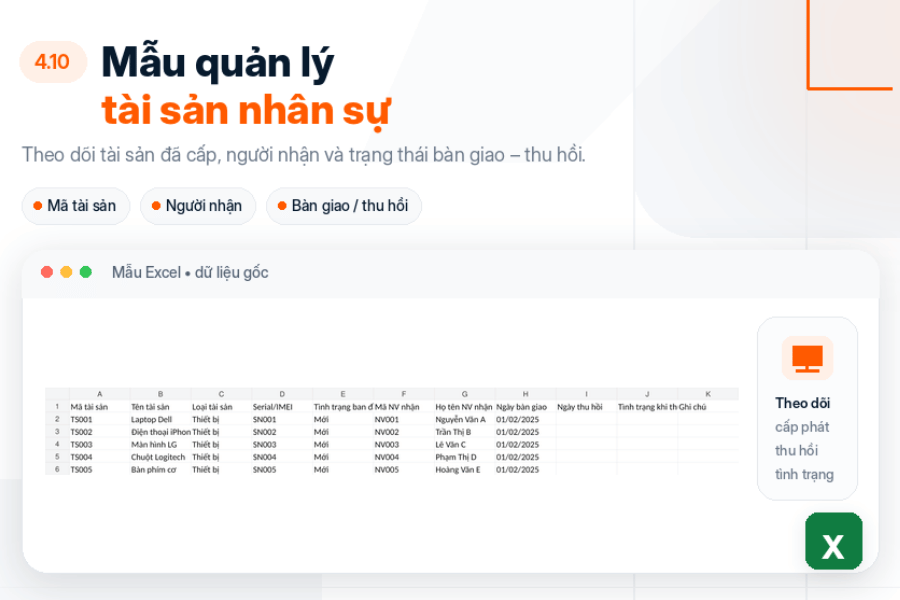Select cell TS004
Image resolution: width=900 pixels, height=600 pixels.
[x=100, y=457]
